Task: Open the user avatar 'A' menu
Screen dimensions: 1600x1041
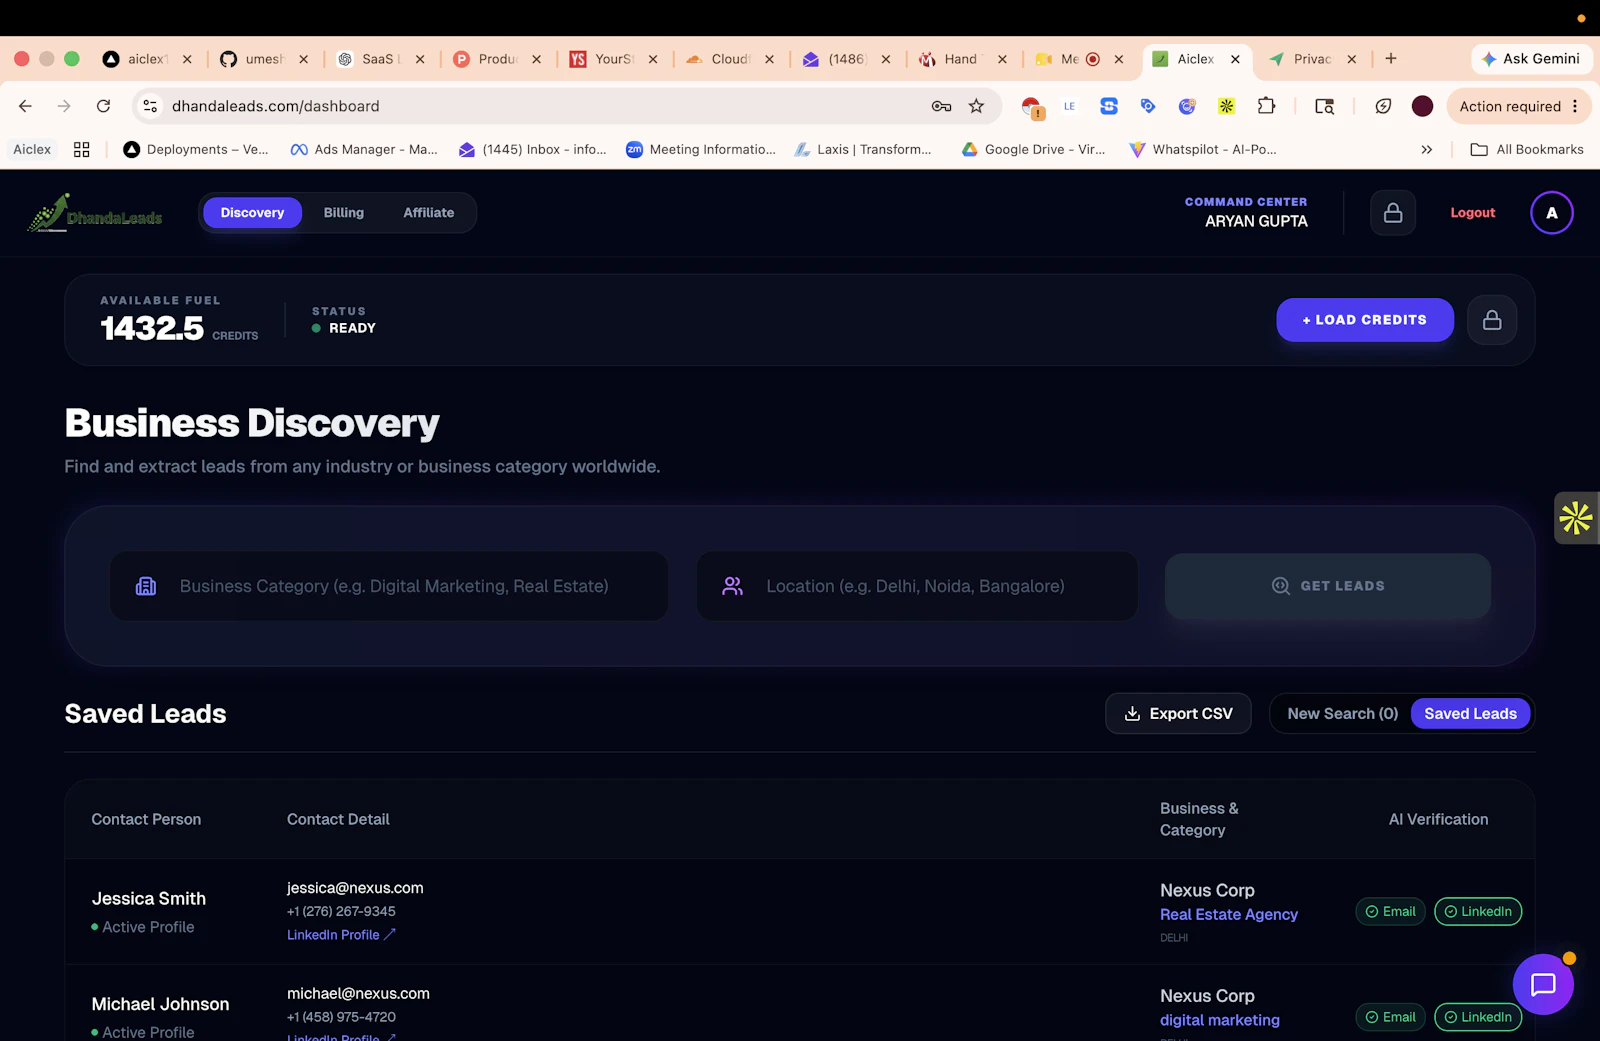Action: (x=1552, y=213)
